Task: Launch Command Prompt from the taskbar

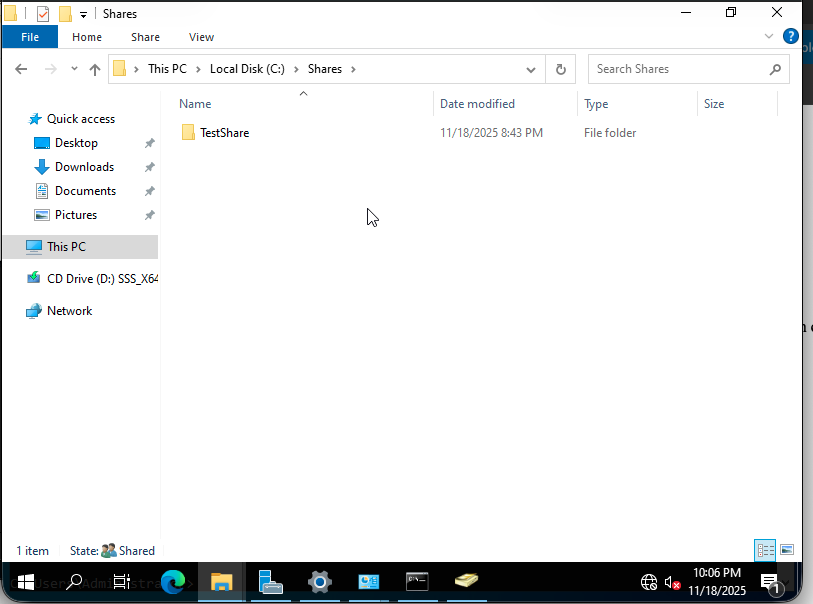Action: pyautogui.click(x=417, y=581)
